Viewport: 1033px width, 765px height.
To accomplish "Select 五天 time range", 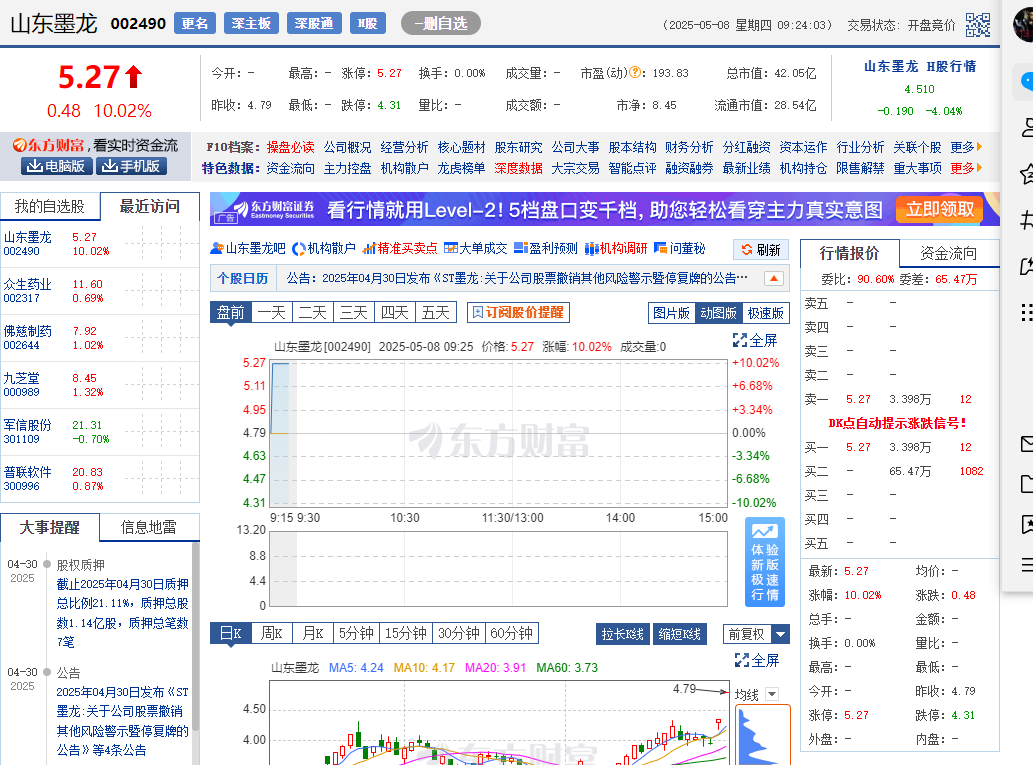I will pyautogui.click(x=435, y=312).
